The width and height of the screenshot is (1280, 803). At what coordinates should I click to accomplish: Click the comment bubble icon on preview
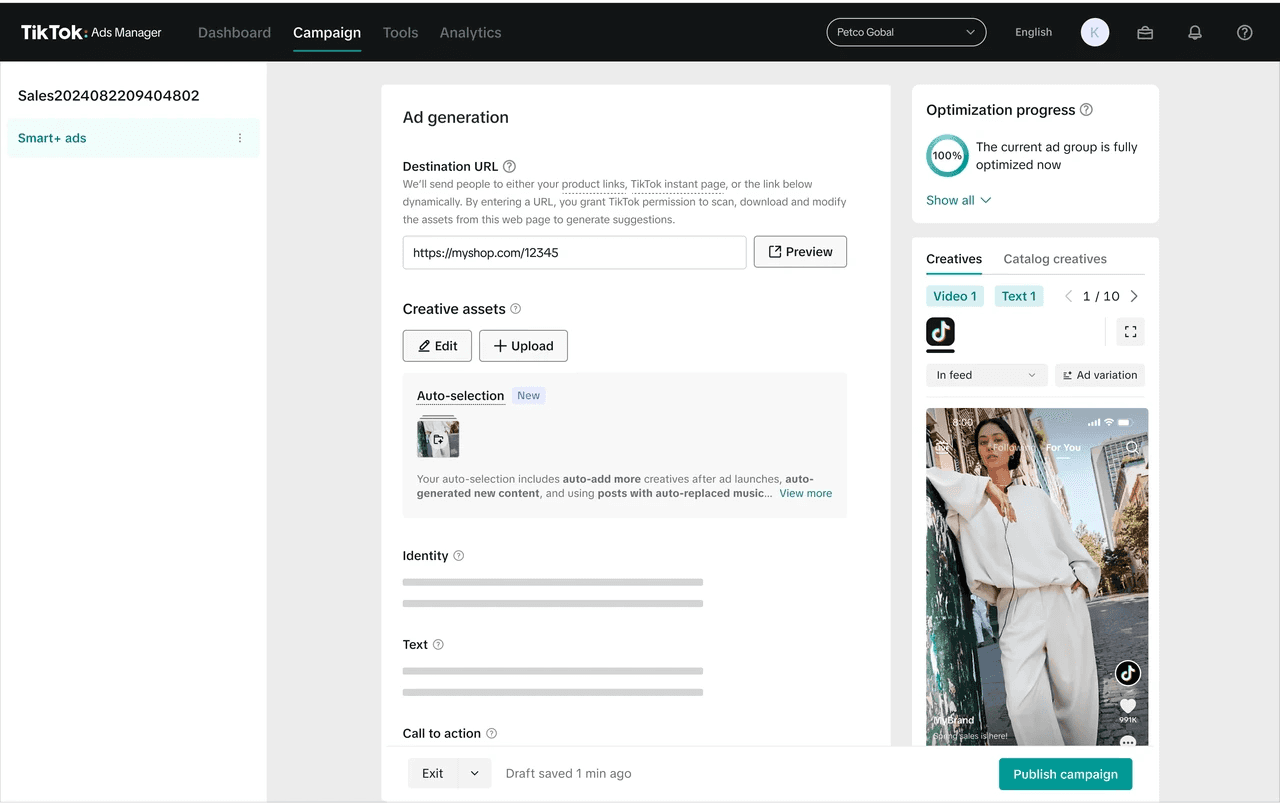click(x=1128, y=741)
